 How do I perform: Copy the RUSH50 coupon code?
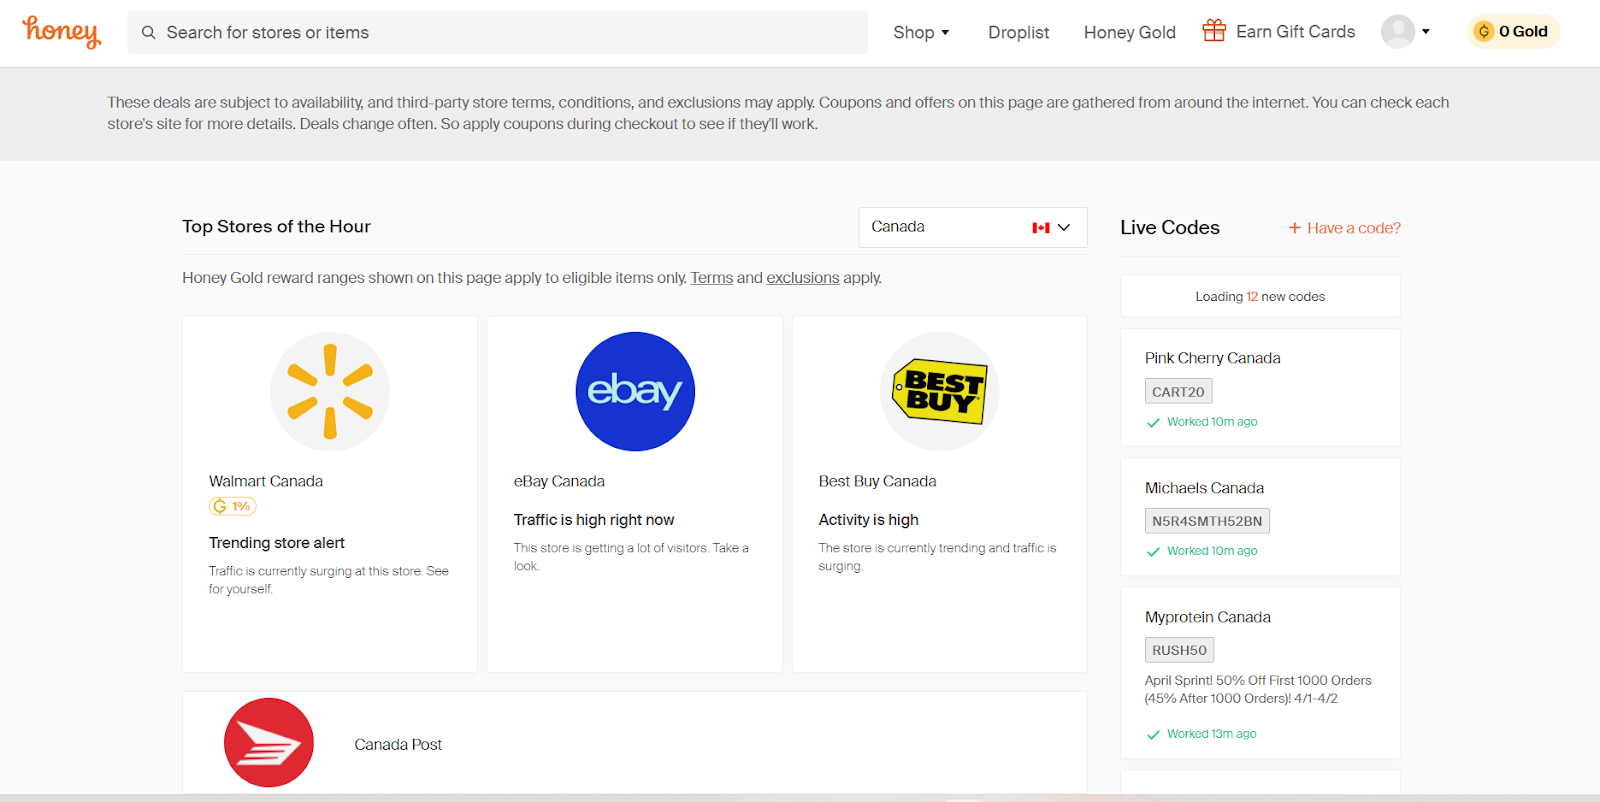(1179, 650)
